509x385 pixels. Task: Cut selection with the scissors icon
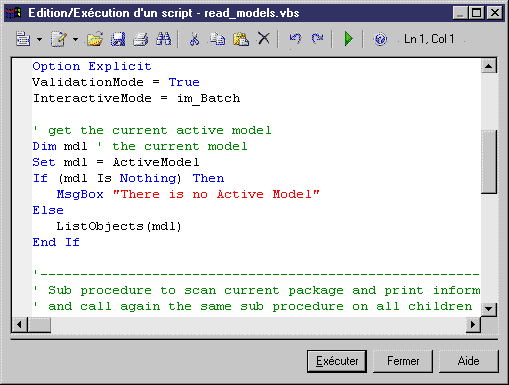(194, 39)
